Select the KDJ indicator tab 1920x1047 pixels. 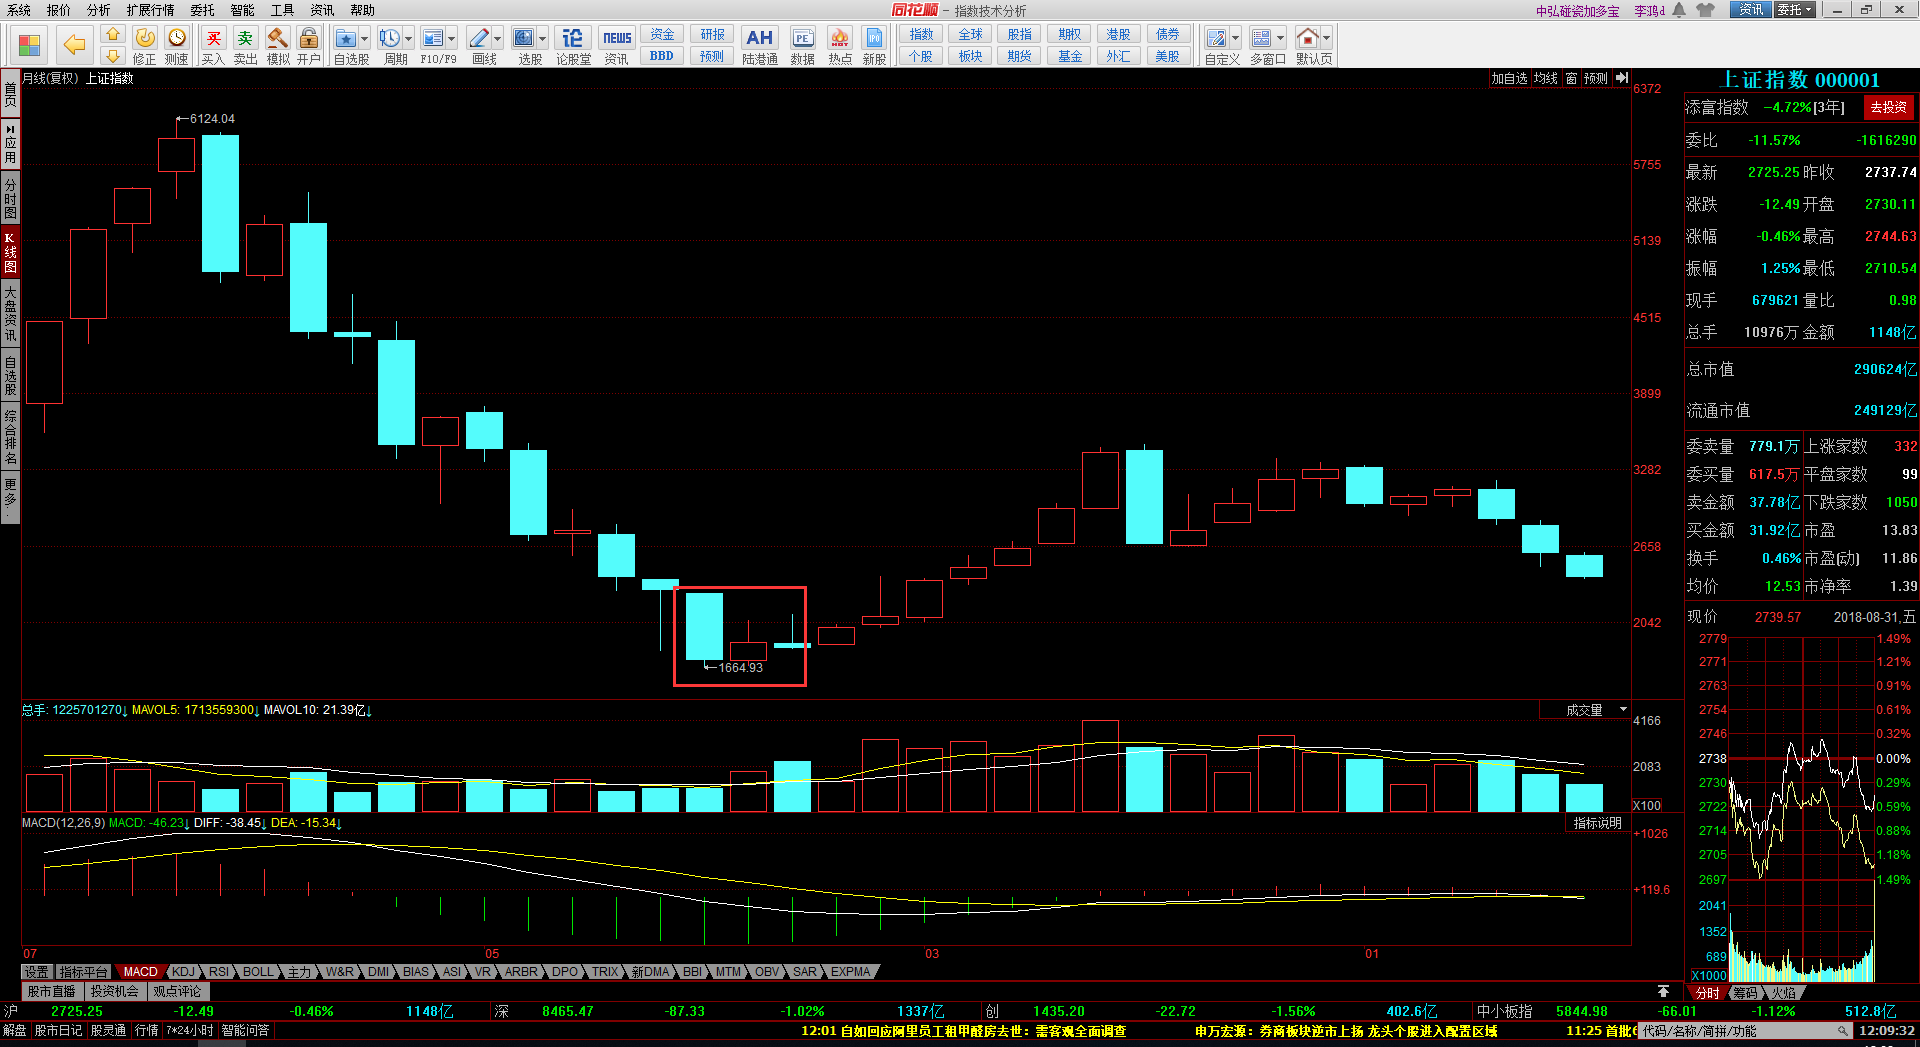tap(183, 972)
